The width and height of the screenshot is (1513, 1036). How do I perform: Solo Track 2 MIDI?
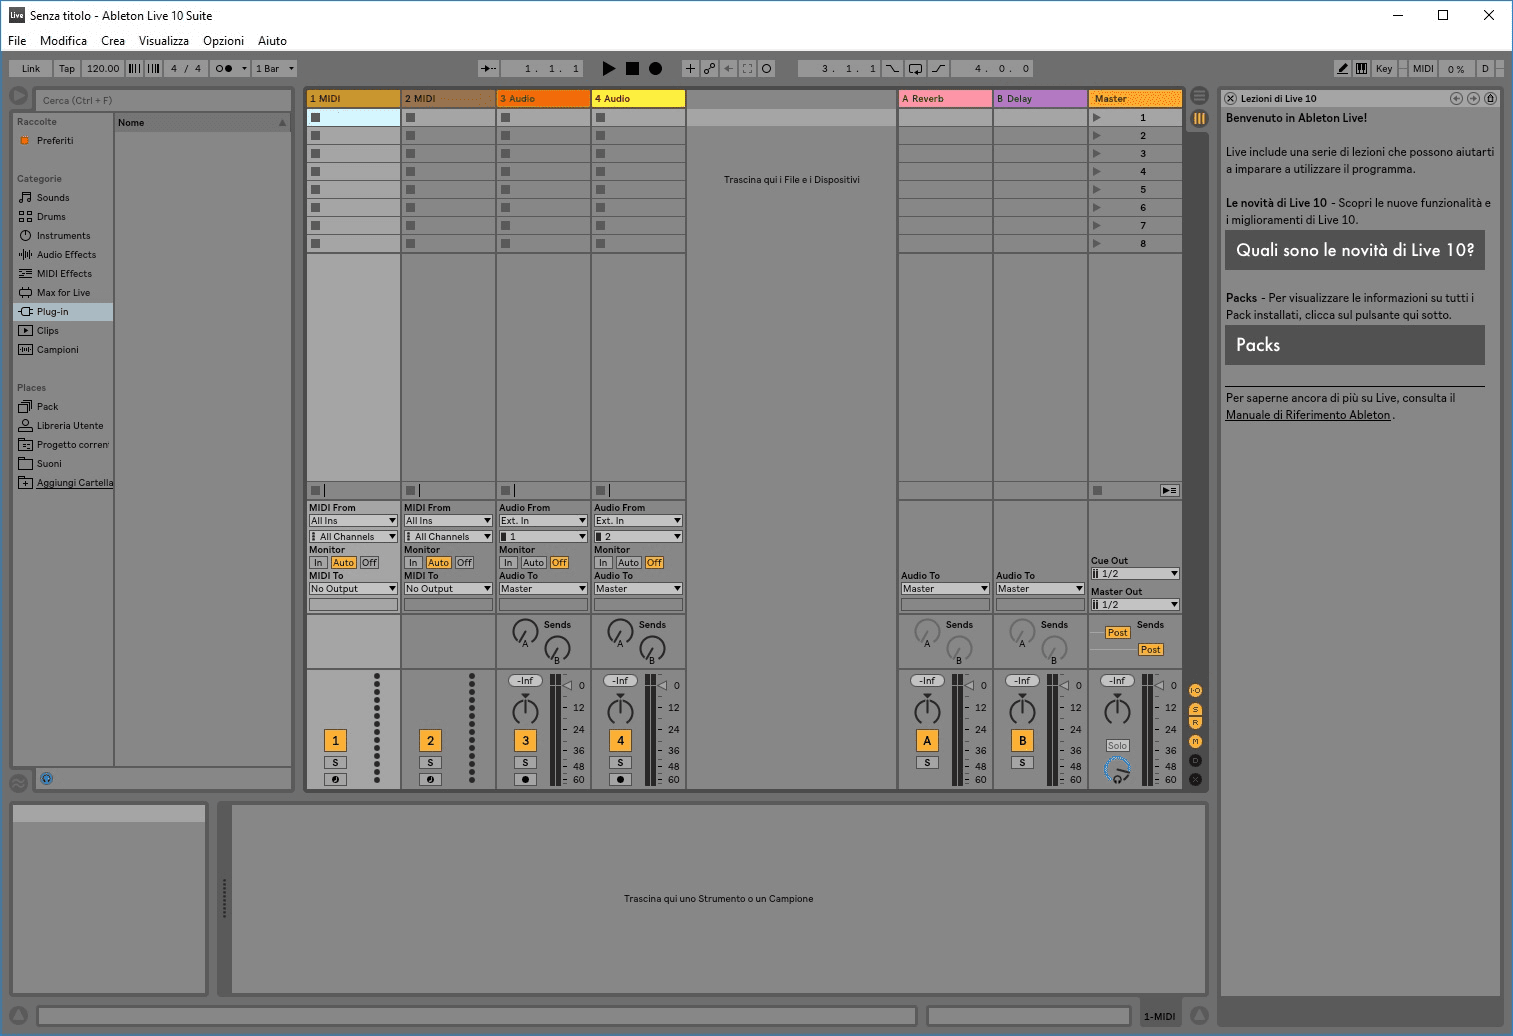click(x=430, y=763)
